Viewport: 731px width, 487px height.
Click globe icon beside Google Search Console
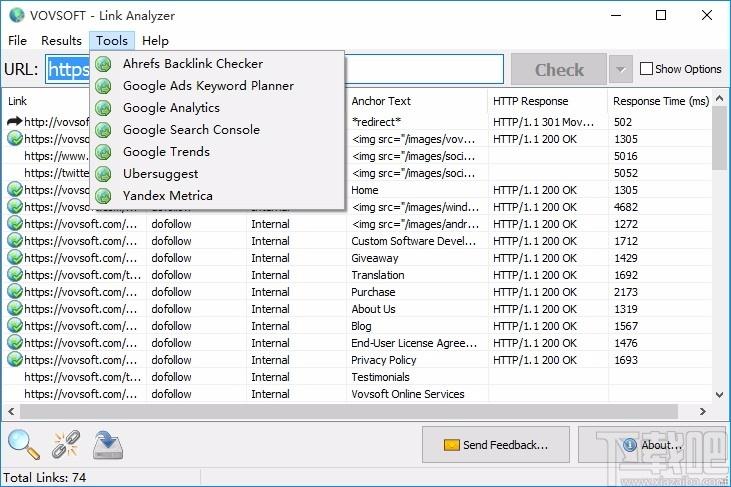pos(103,130)
